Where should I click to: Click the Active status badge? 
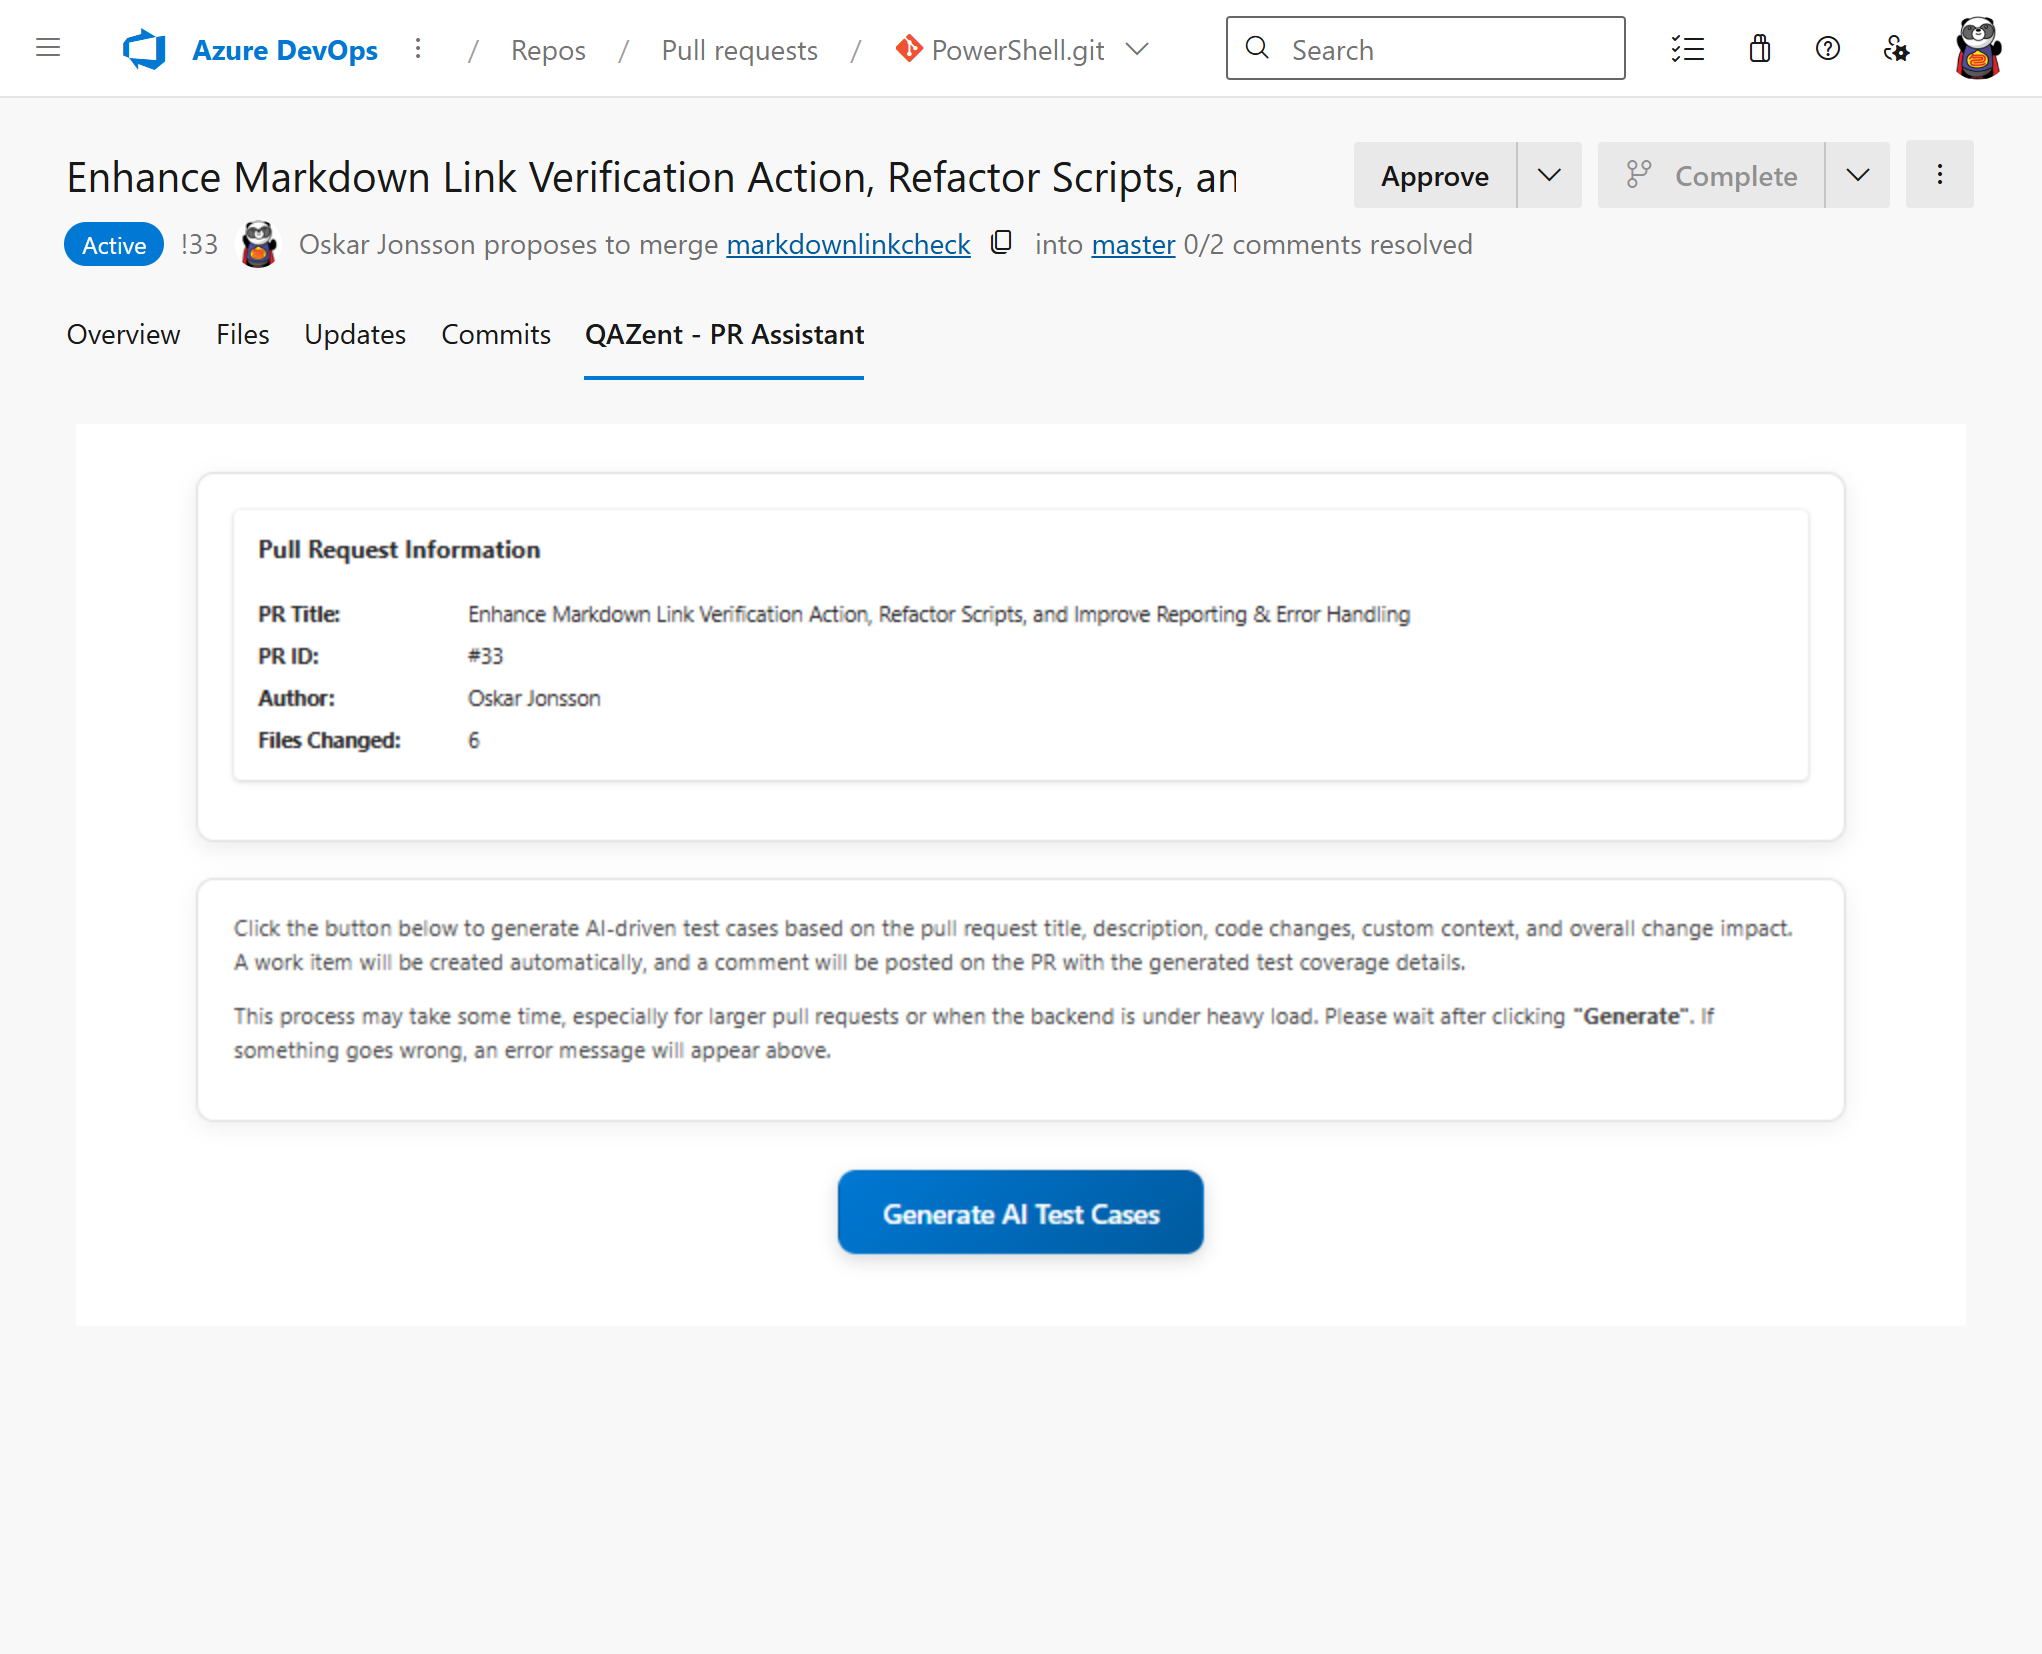pyautogui.click(x=113, y=243)
